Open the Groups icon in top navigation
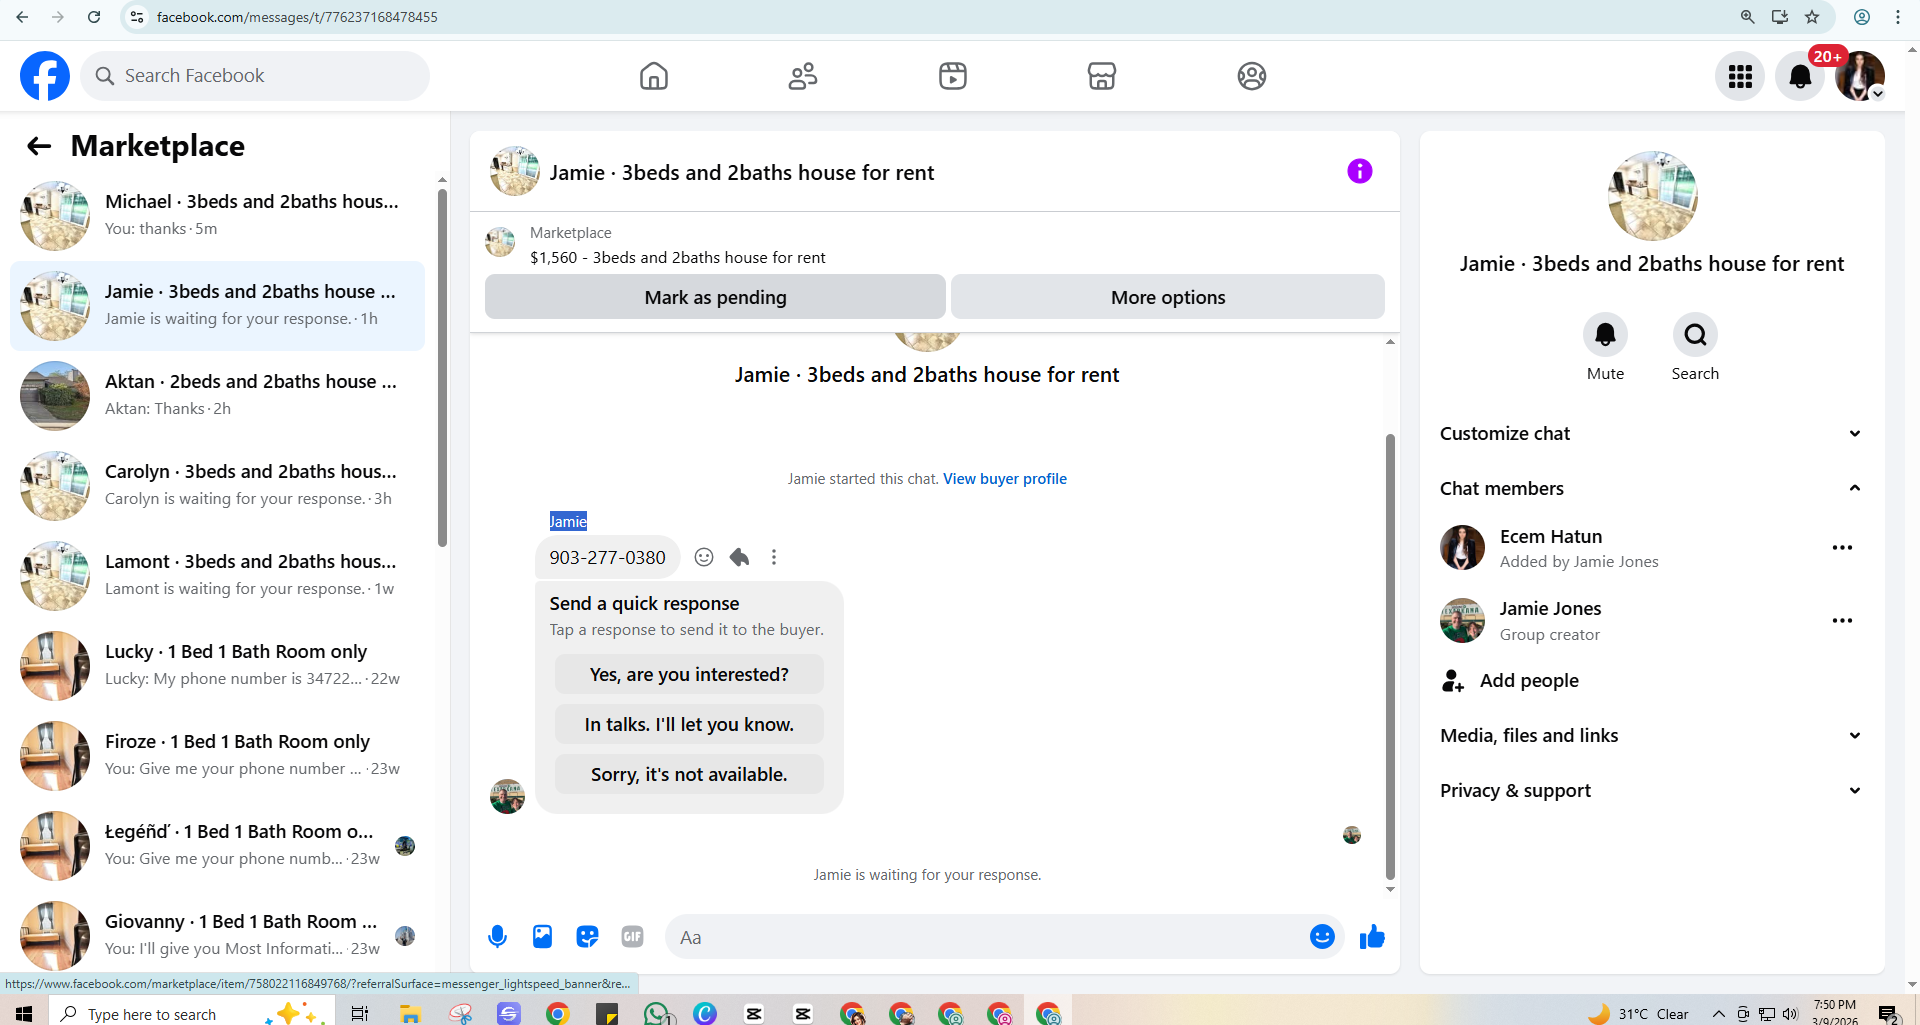The image size is (1920, 1025). point(1252,76)
